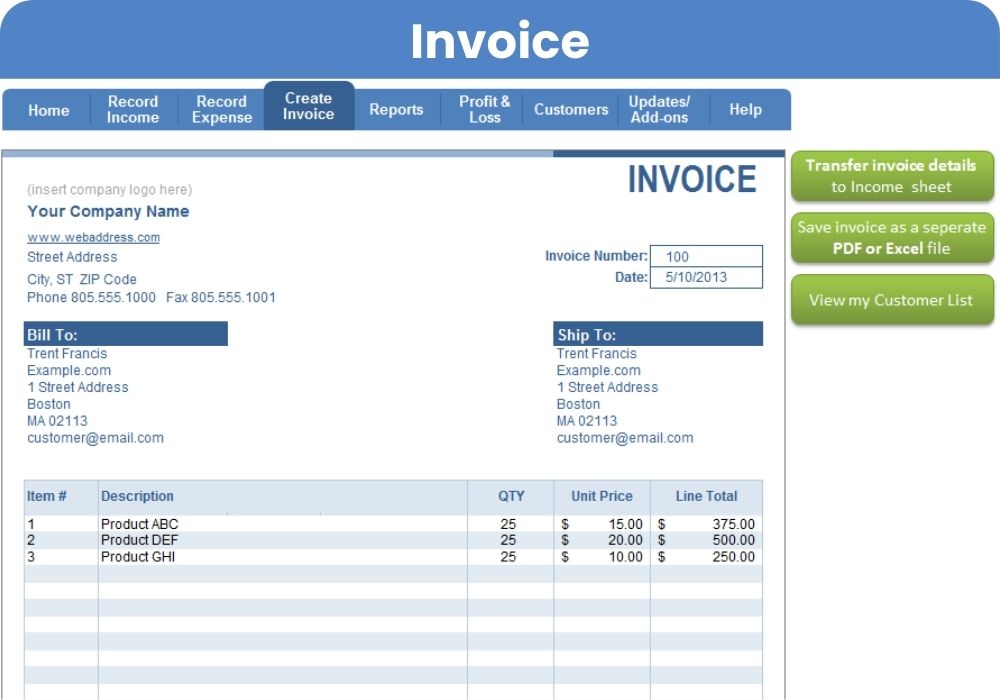Select the Bill To customer name Trent Francis
Screen dimensions: 1000x700
click(x=67, y=354)
